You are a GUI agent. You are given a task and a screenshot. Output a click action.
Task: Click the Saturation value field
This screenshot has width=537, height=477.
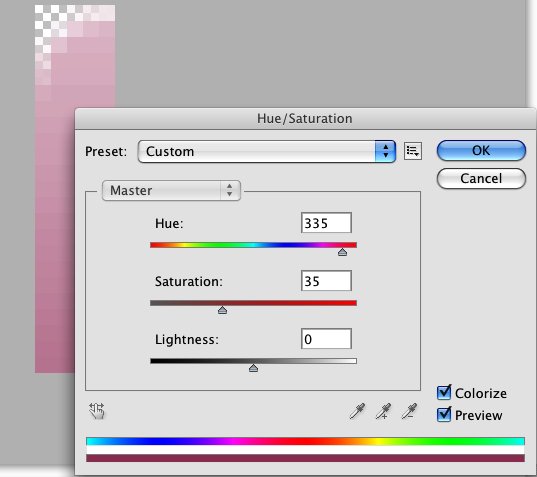(326, 281)
